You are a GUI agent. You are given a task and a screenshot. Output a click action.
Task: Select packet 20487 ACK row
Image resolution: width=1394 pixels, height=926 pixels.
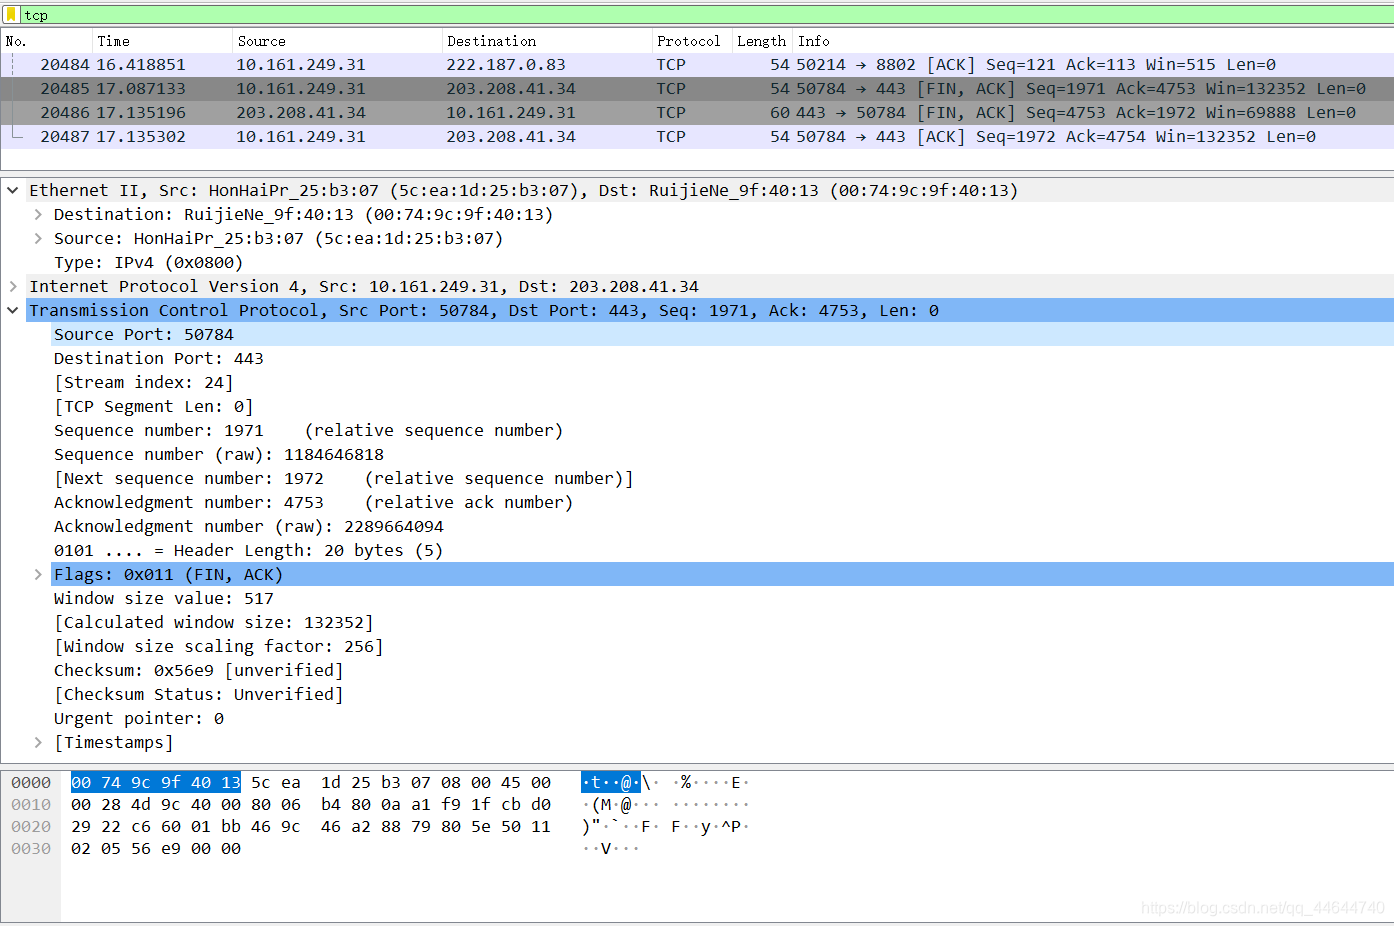click(697, 137)
